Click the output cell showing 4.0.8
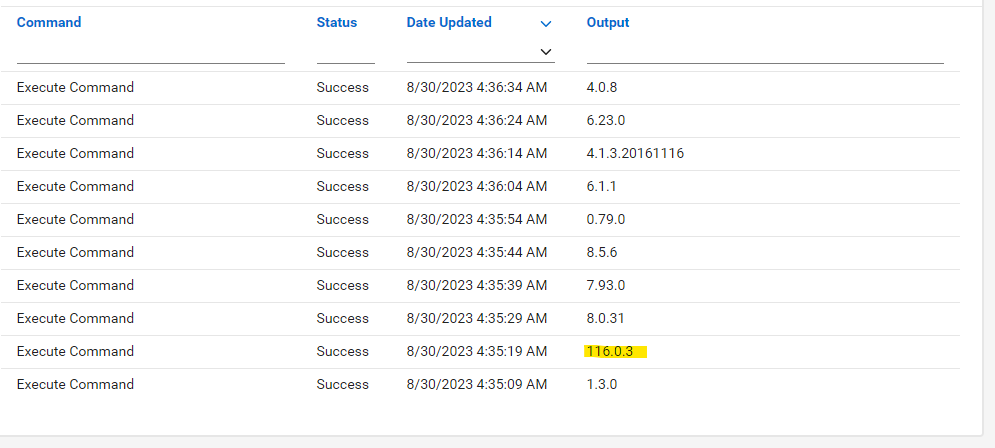The width and height of the screenshot is (995, 448). pyautogui.click(x=602, y=87)
